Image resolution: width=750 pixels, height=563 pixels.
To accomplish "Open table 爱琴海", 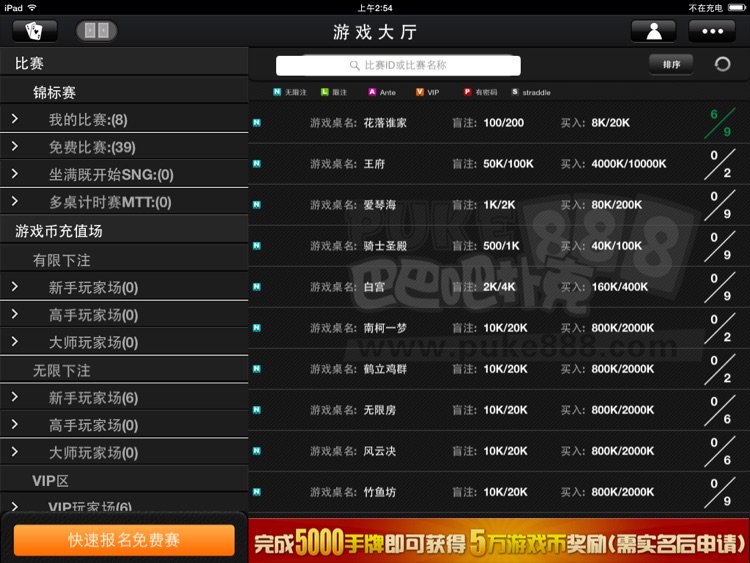I will click(x=499, y=205).
